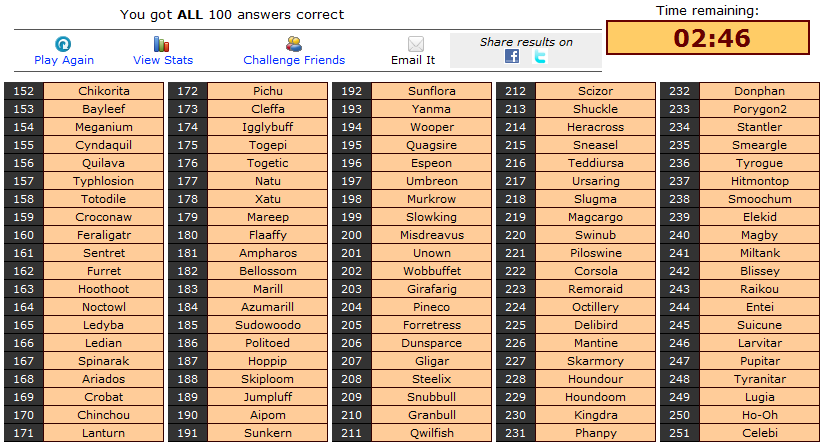Select the Octillery cell
The height and width of the screenshot is (446, 831).
coord(596,307)
